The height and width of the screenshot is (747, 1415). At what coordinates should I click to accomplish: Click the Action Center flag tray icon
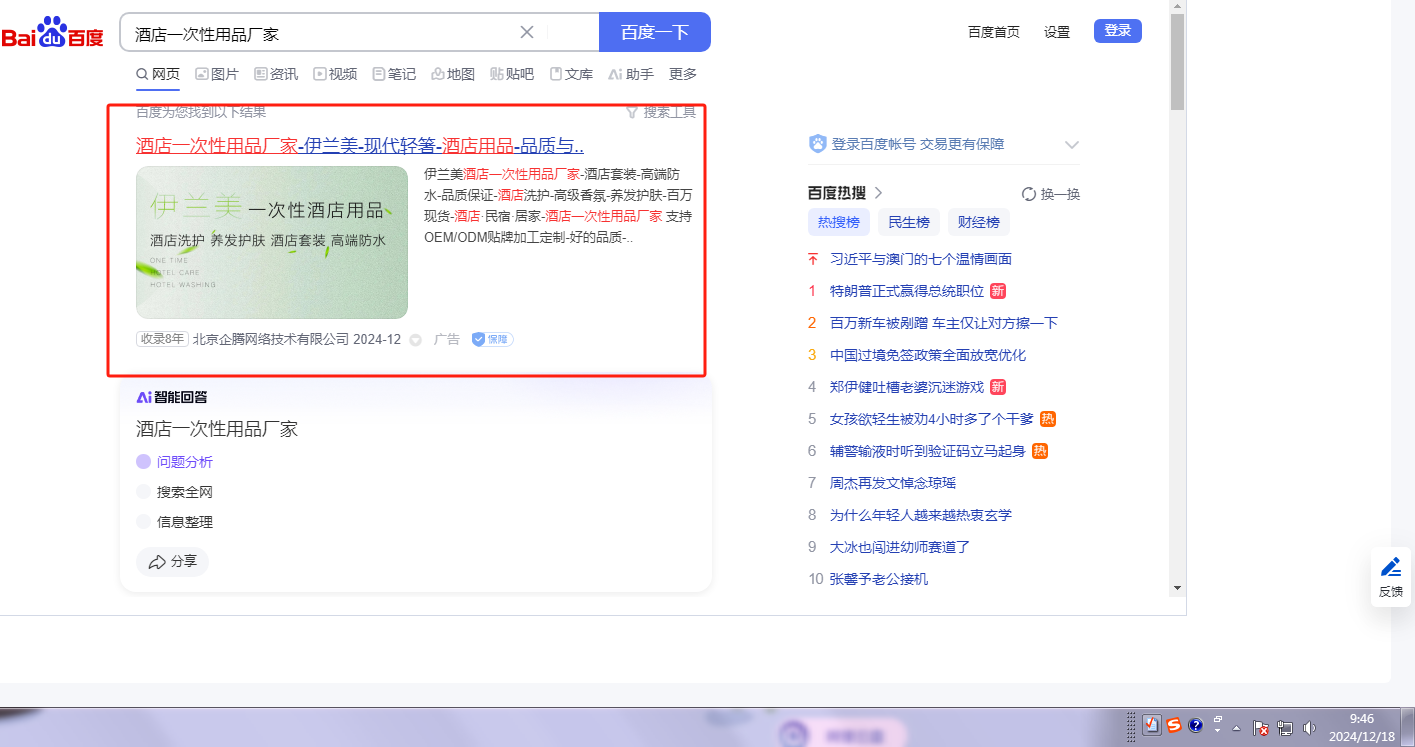click(x=1260, y=728)
